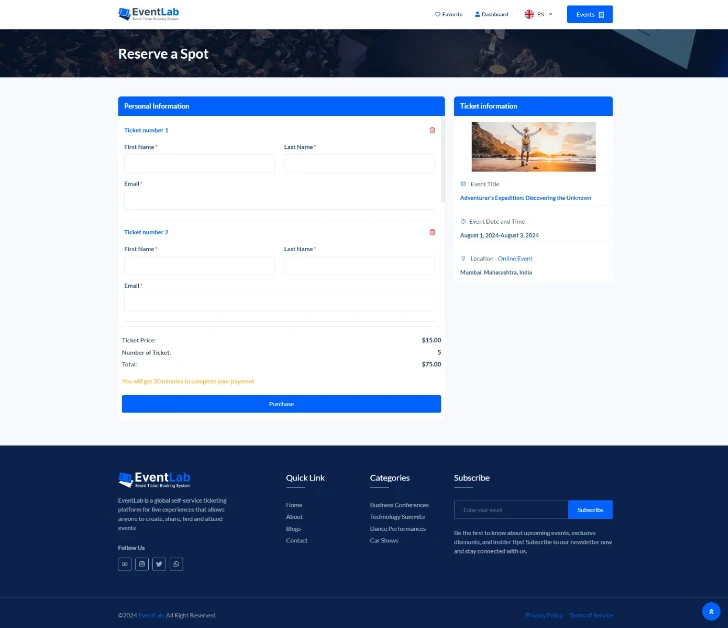Open the Adventurer's Expedition event title link
This screenshot has width=728, height=628.
525,198
